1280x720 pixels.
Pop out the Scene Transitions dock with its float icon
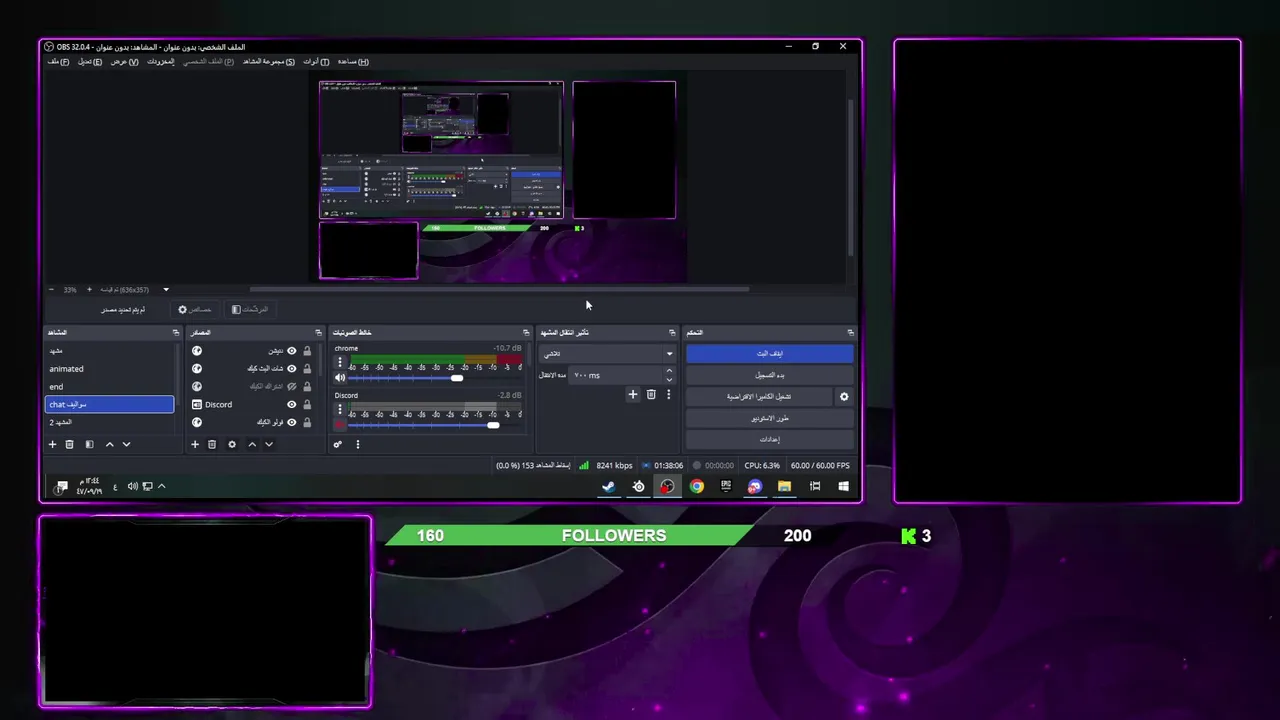click(x=672, y=332)
